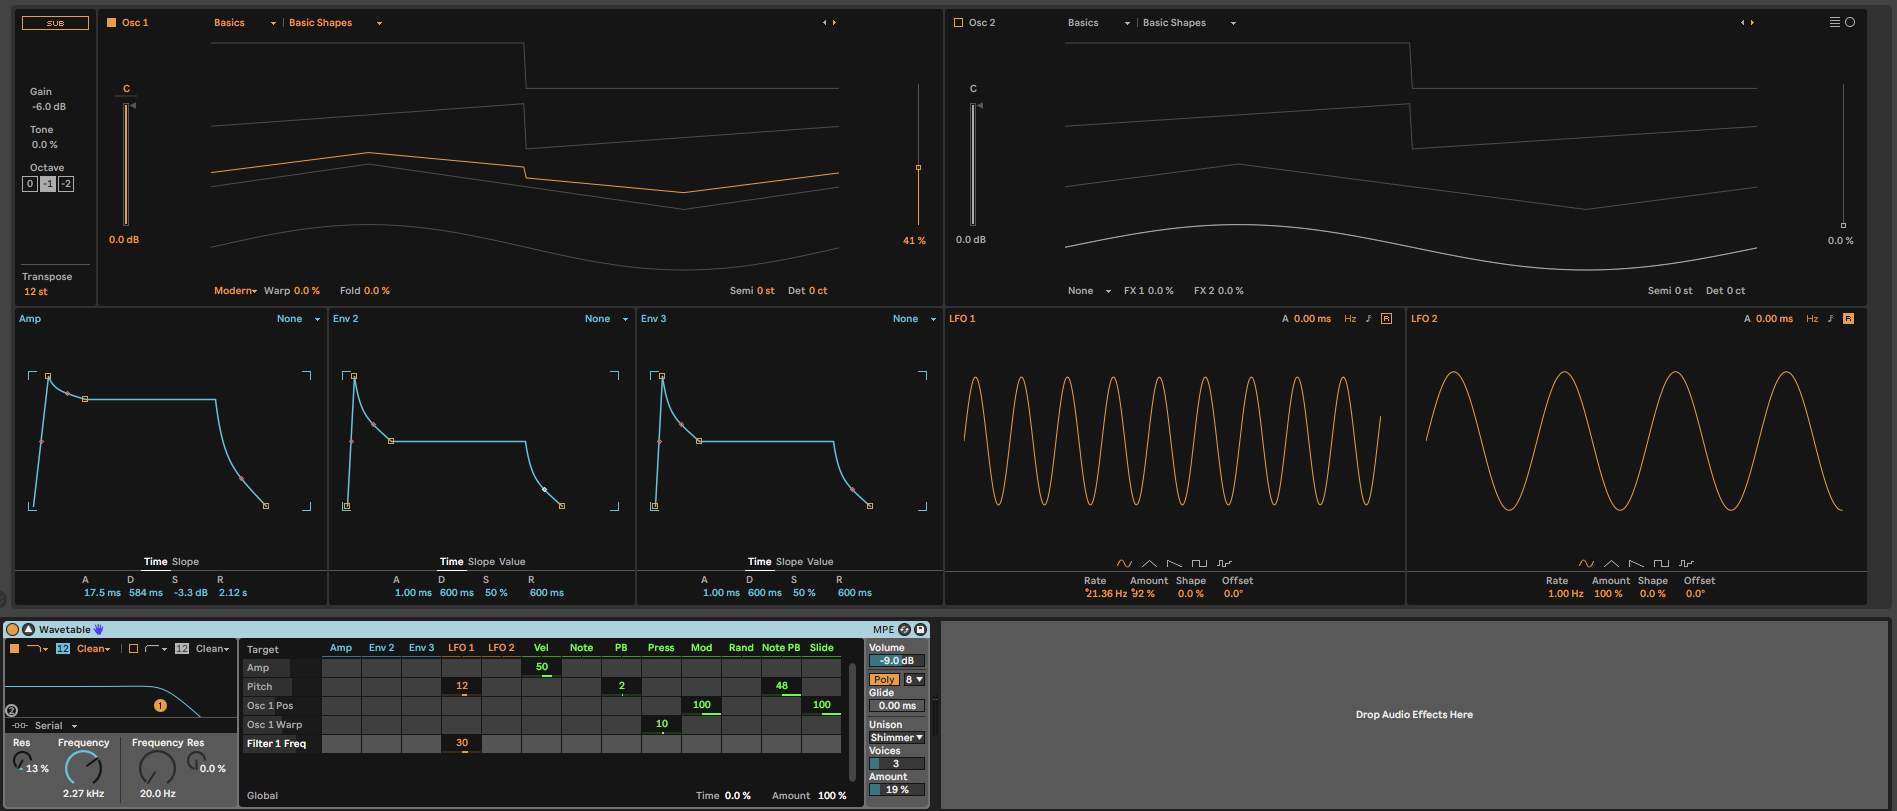Select triangle shape for LFO 1

click(x=1149, y=563)
